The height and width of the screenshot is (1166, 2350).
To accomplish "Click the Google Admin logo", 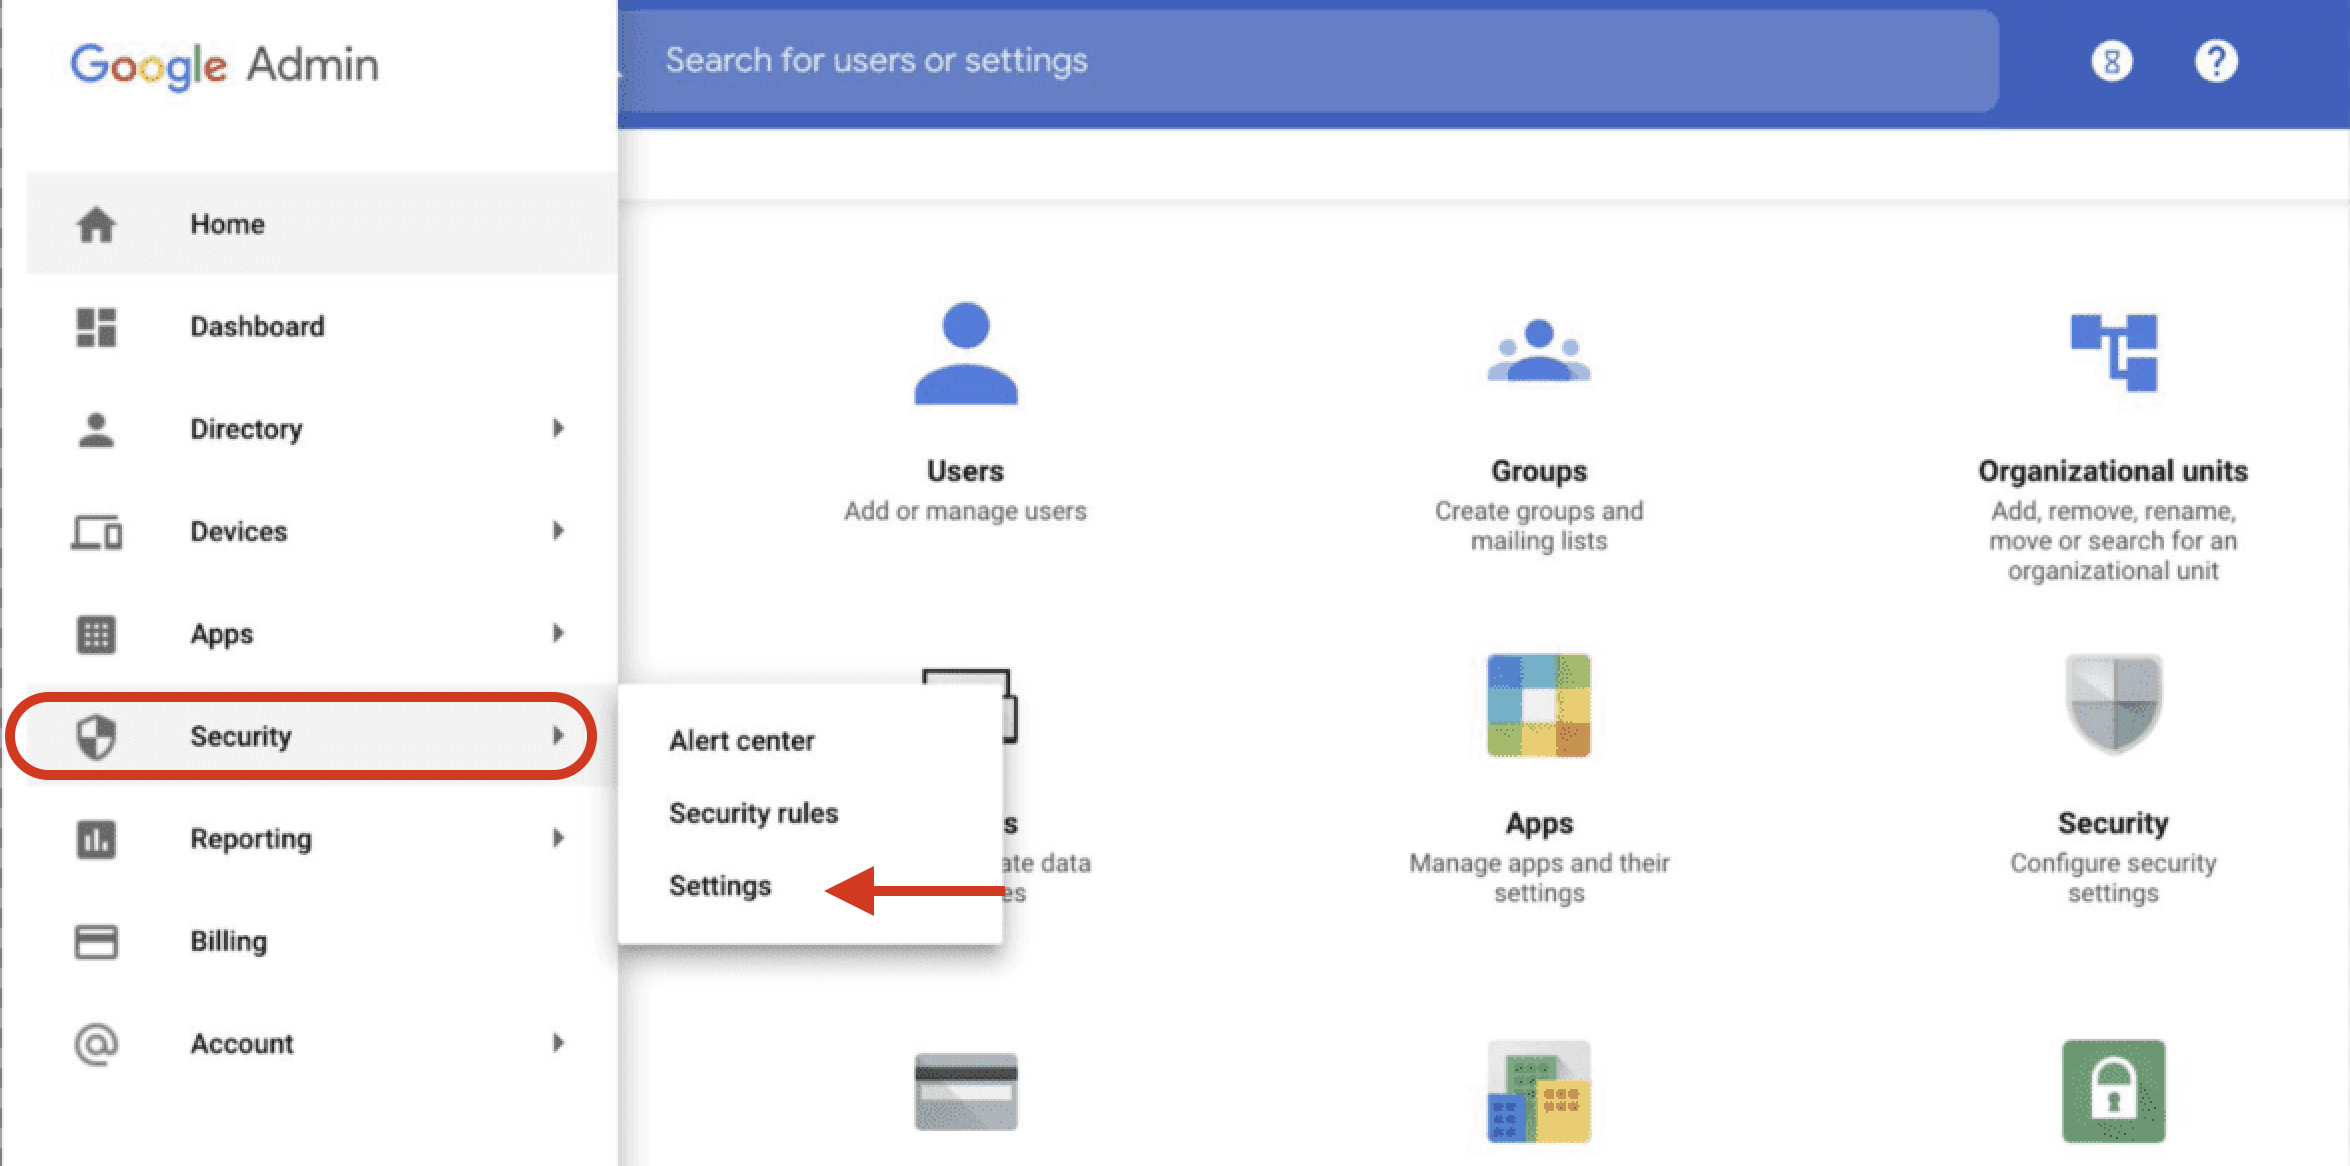I will [x=224, y=66].
